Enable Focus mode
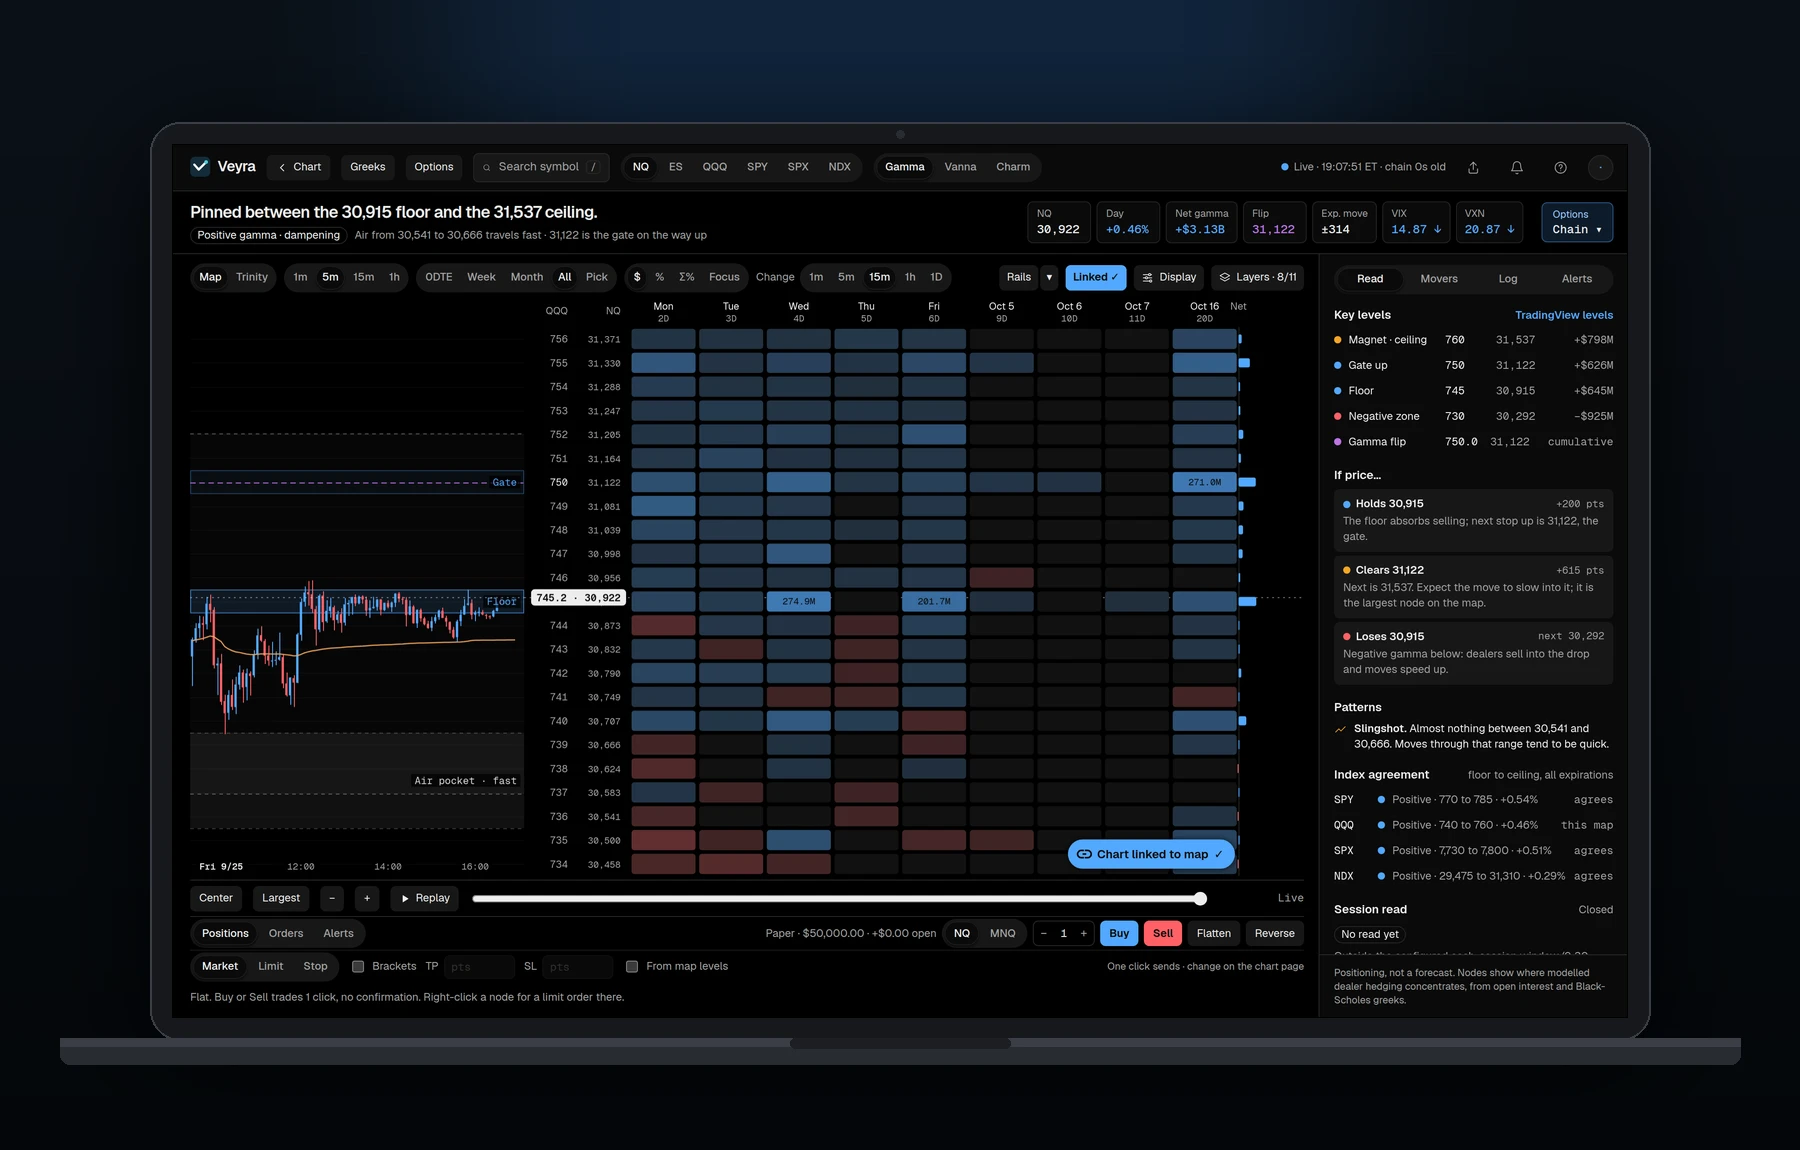This screenshot has height=1150, width=1800. pyautogui.click(x=725, y=277)
